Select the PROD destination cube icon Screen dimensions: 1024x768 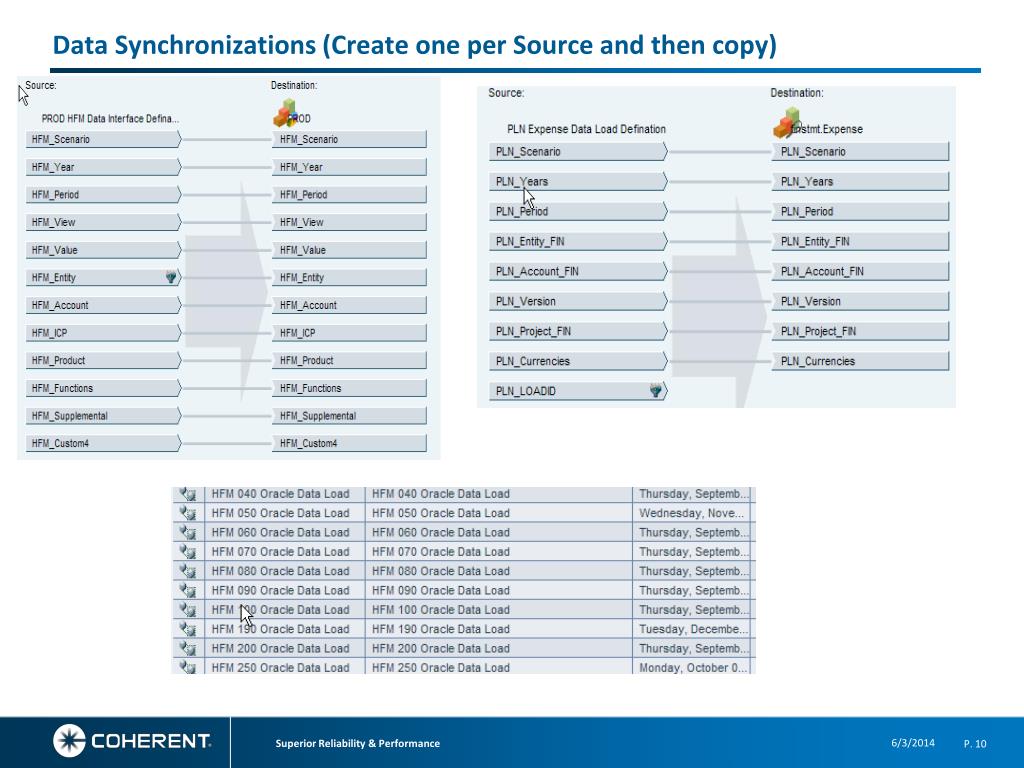pyautogui.click(x=285, y=114)
